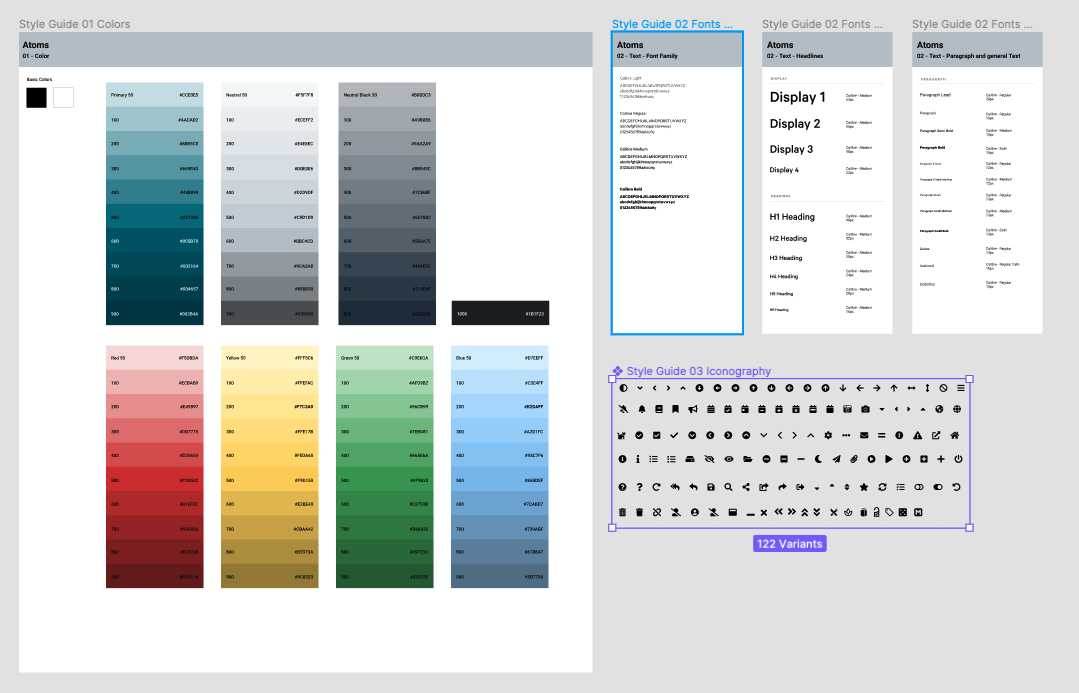The height and width of the screenshot is (693, 1079).
Task: Click the camera icon in the iconography grid
Action: [866, 409]
